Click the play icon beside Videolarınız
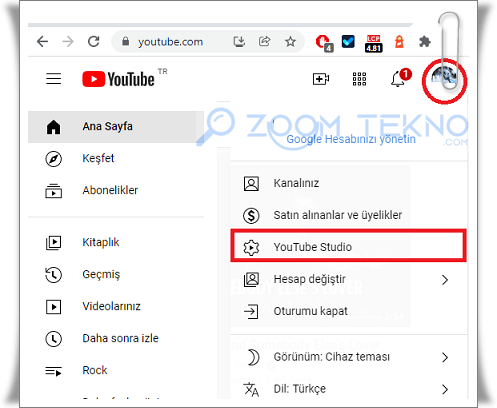The image size is (497, 408). click(53, 307)
